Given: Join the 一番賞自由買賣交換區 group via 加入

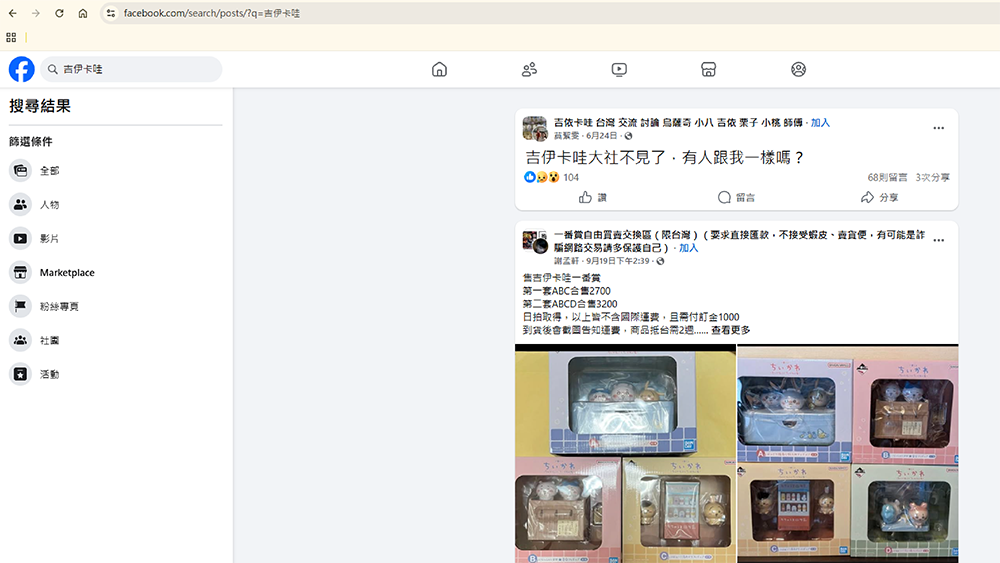Looking at the screenshot, I should 688,248.
